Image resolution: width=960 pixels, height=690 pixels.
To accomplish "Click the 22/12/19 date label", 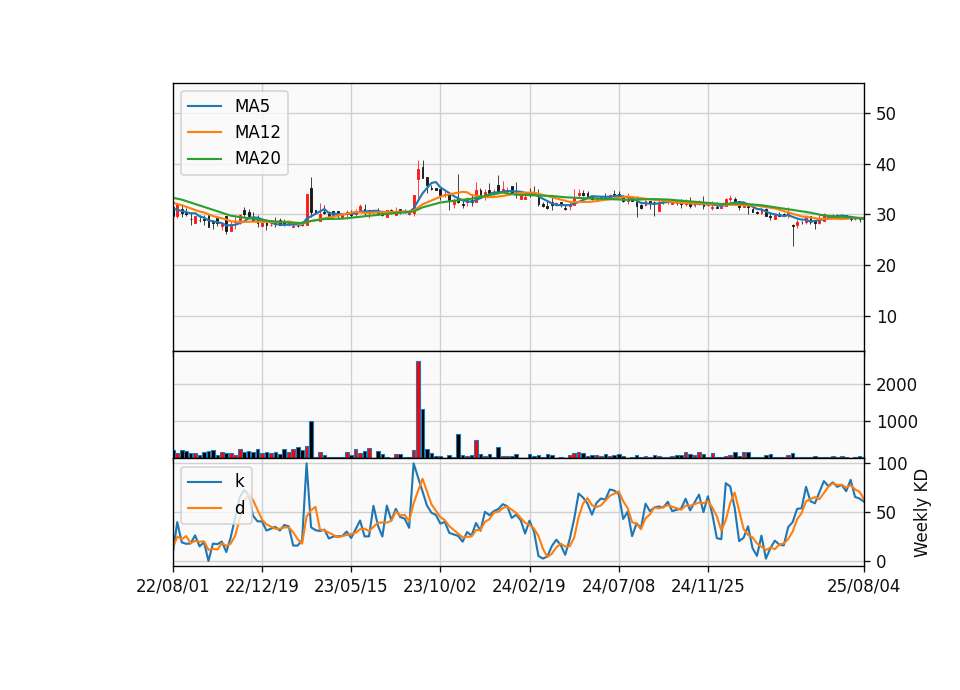I will coord(262,586).
